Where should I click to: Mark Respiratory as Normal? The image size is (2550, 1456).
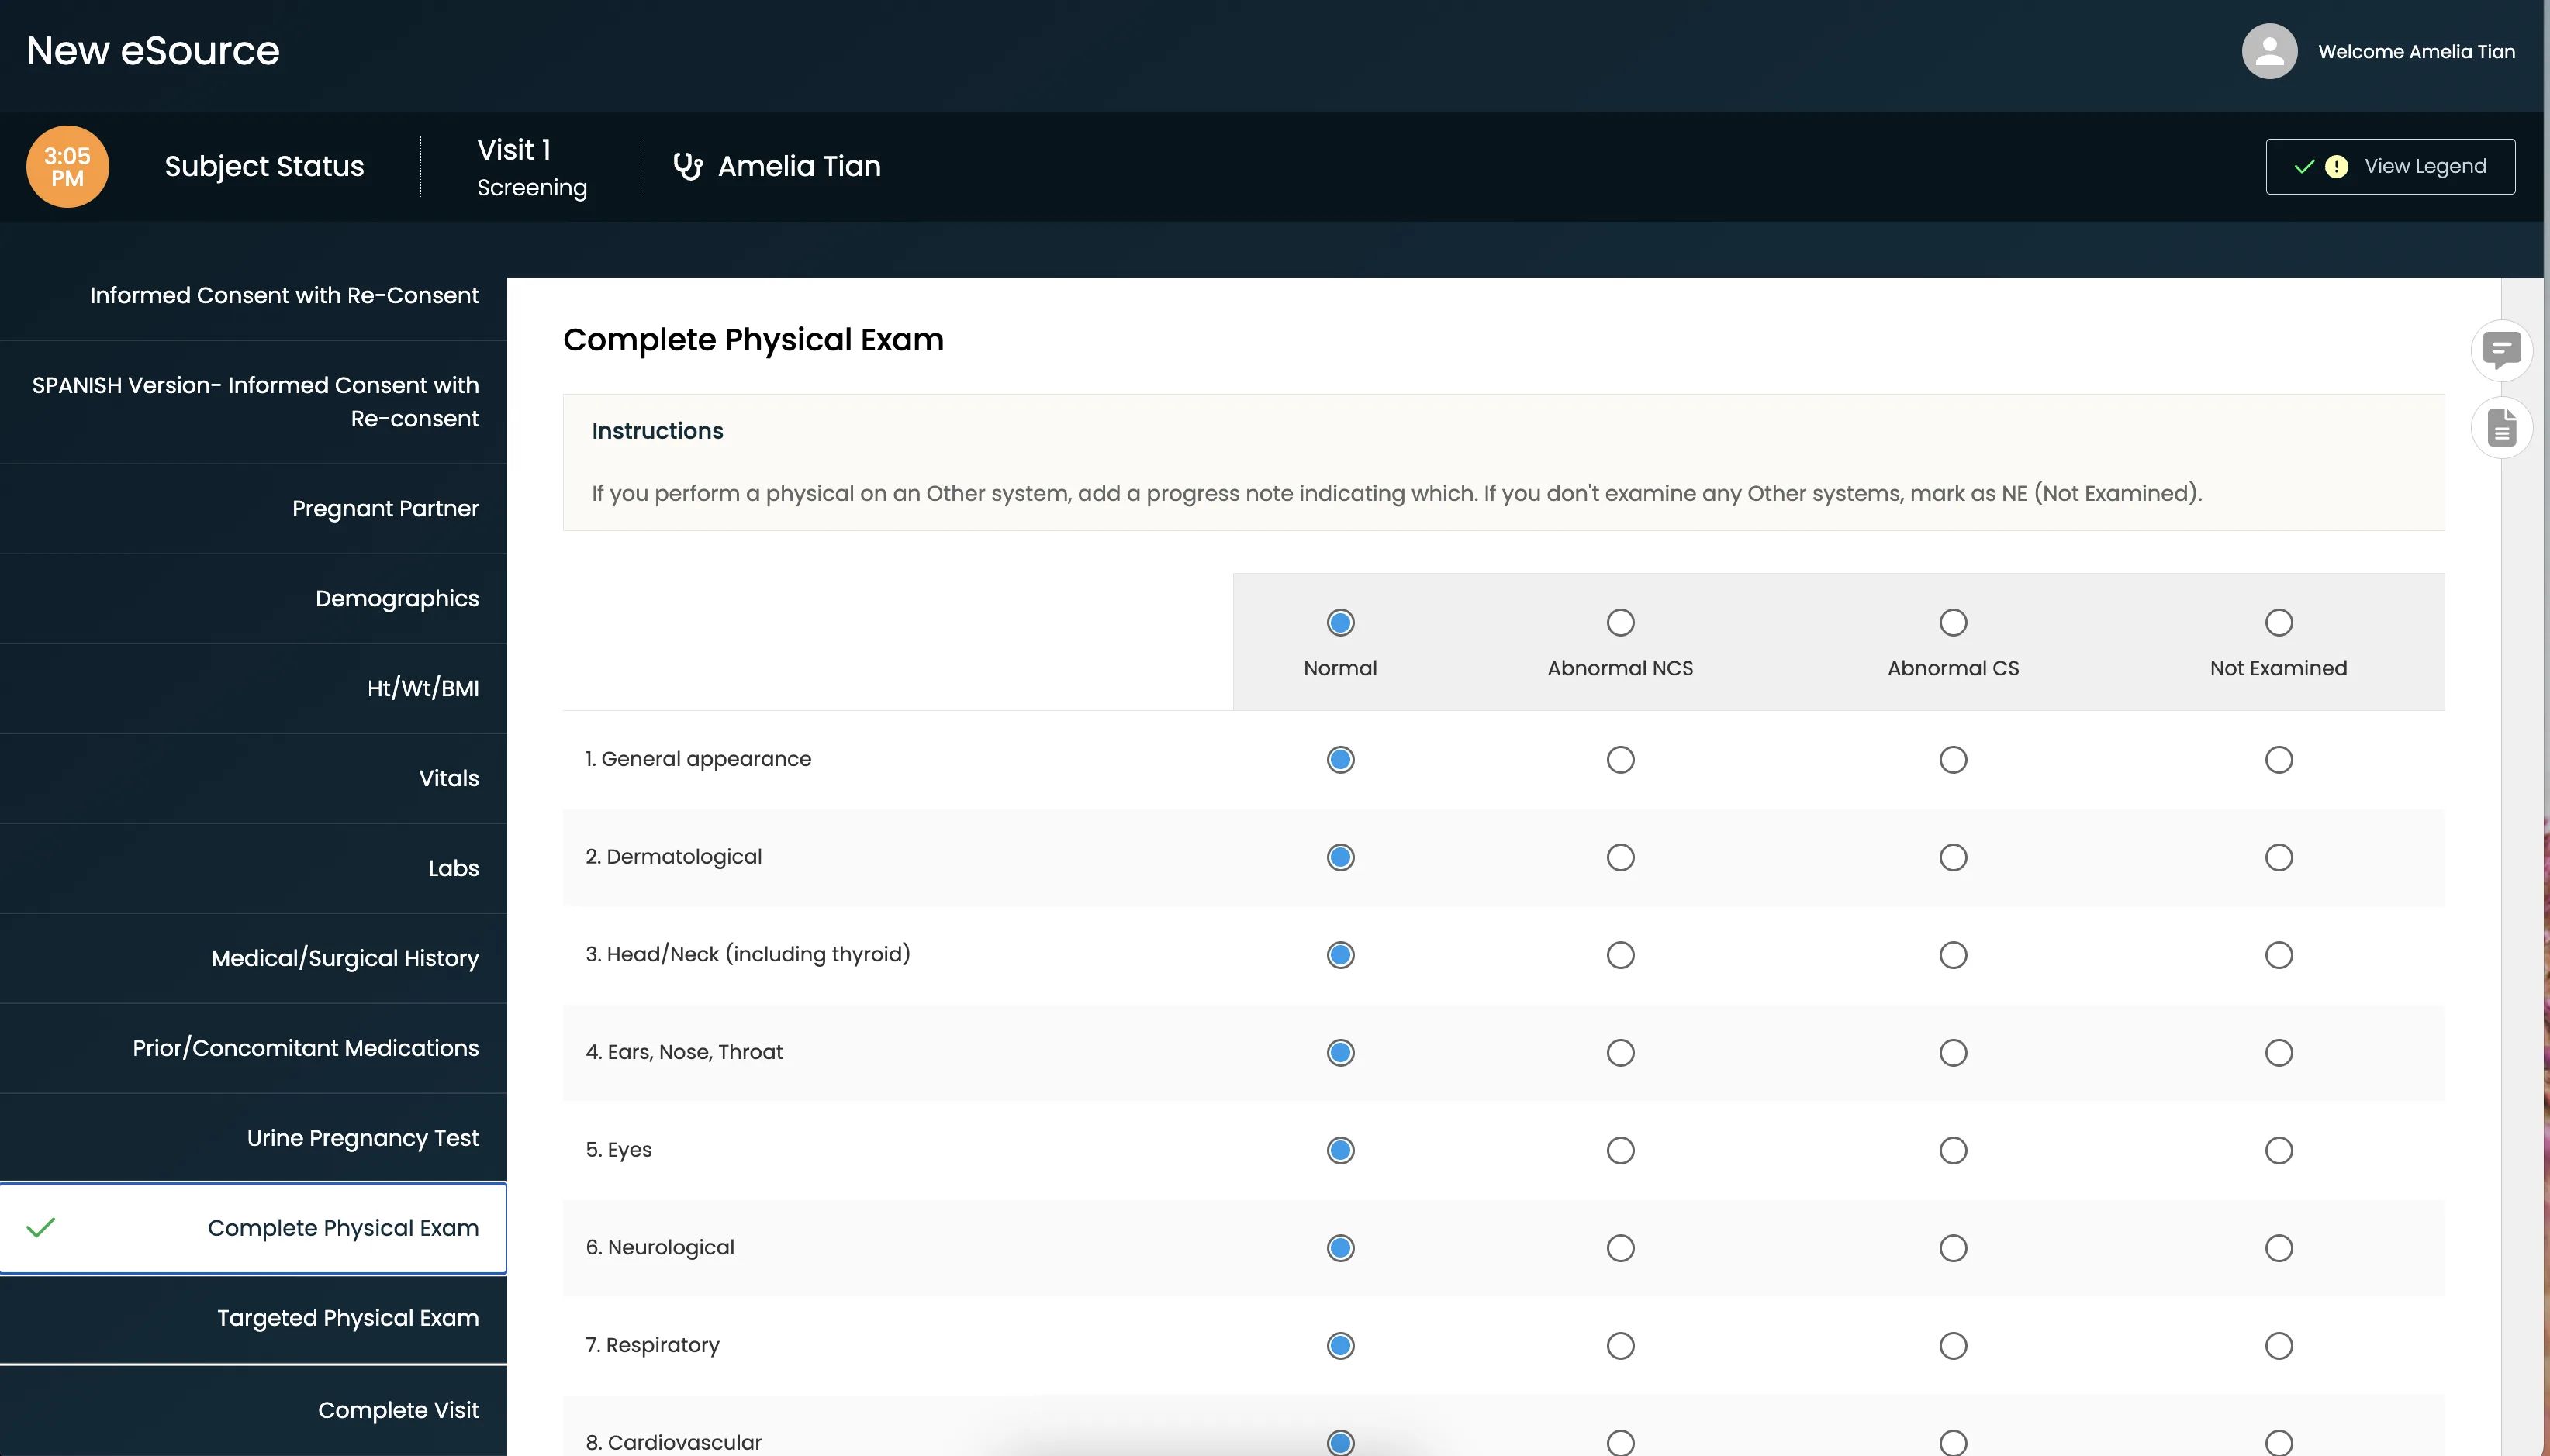(1340, 1346)
